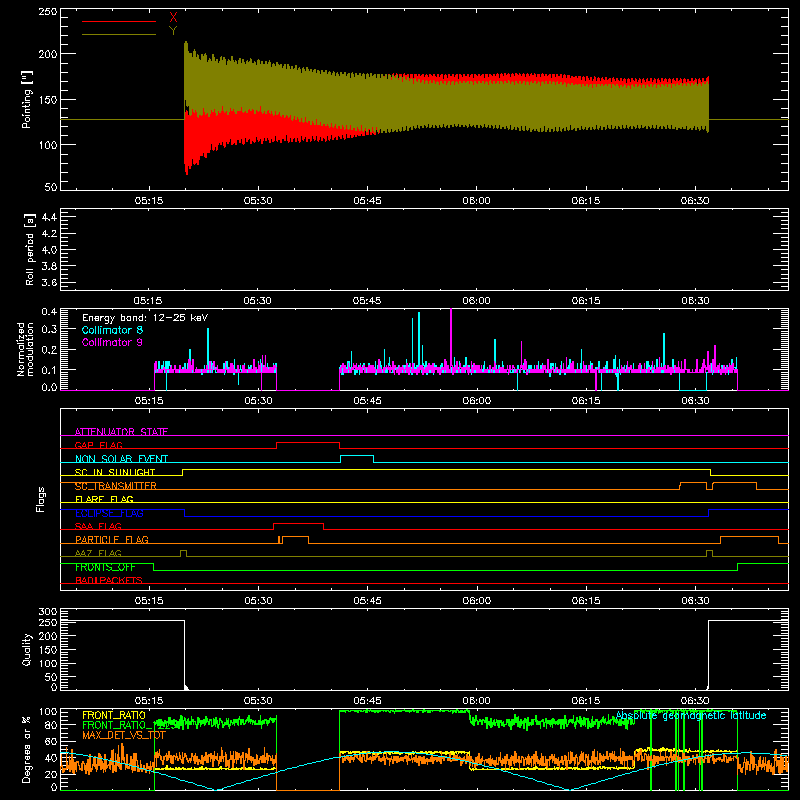Click the 0.4 value on modulation axis
This screenshot has height=800, width=800.
(49, 312)
